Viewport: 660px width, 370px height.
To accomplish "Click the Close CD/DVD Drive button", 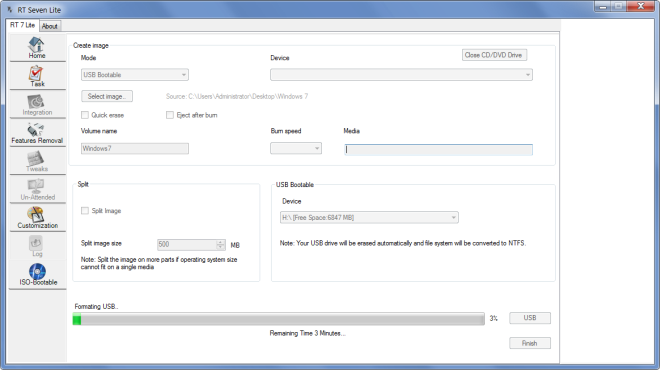I will [494, 55].
